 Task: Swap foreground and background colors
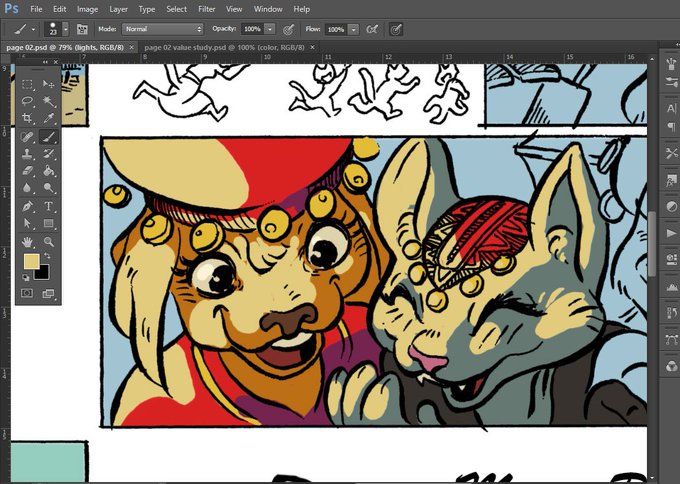pyautogui.click(x=47, y=256)
